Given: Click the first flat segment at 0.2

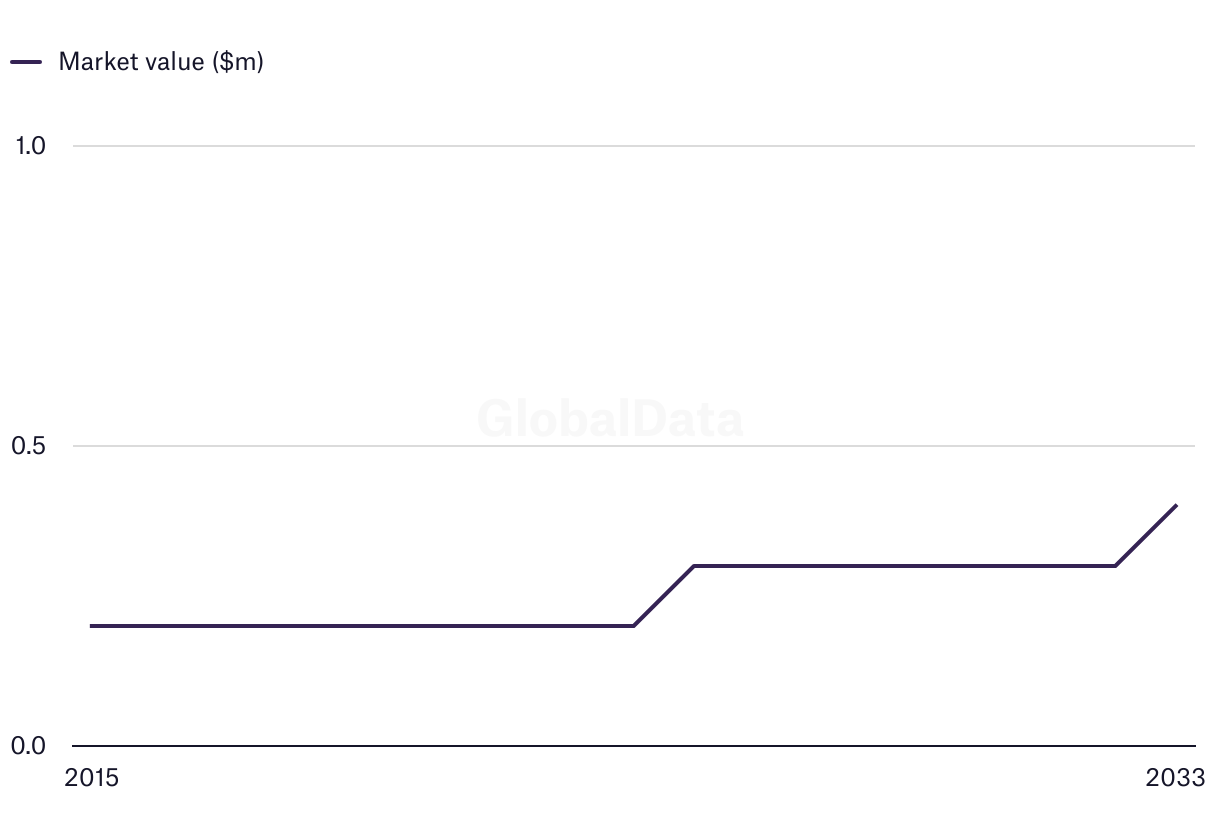Looking at the screenshot, I should coord(360,626).
